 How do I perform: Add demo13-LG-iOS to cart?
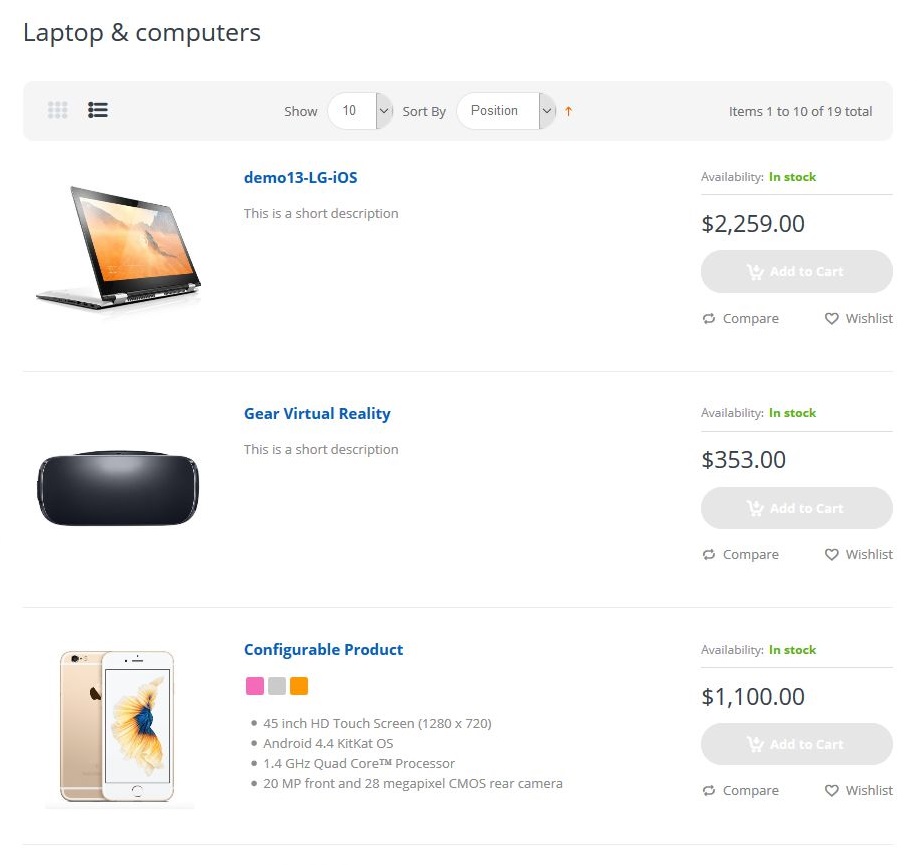click(x=796, y=271)
